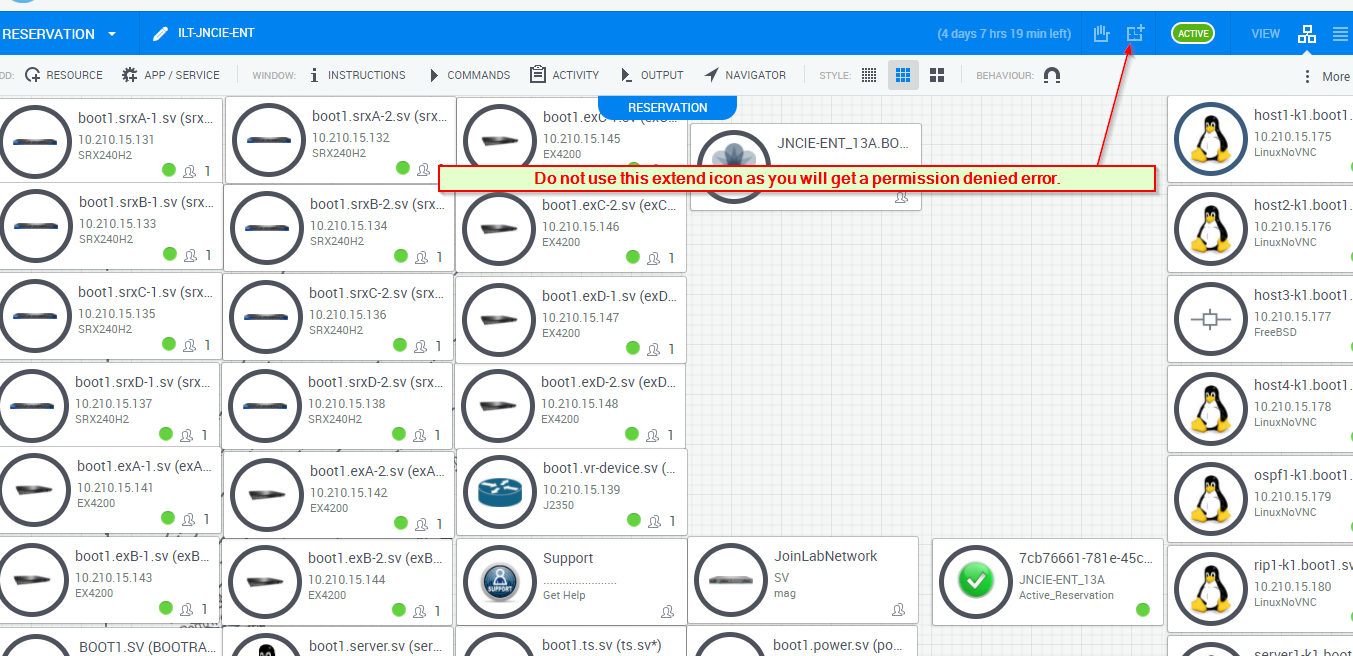1353x656 pixels.
Task: Toggle the magnet snap behaviour
Action: point(1051,75)
